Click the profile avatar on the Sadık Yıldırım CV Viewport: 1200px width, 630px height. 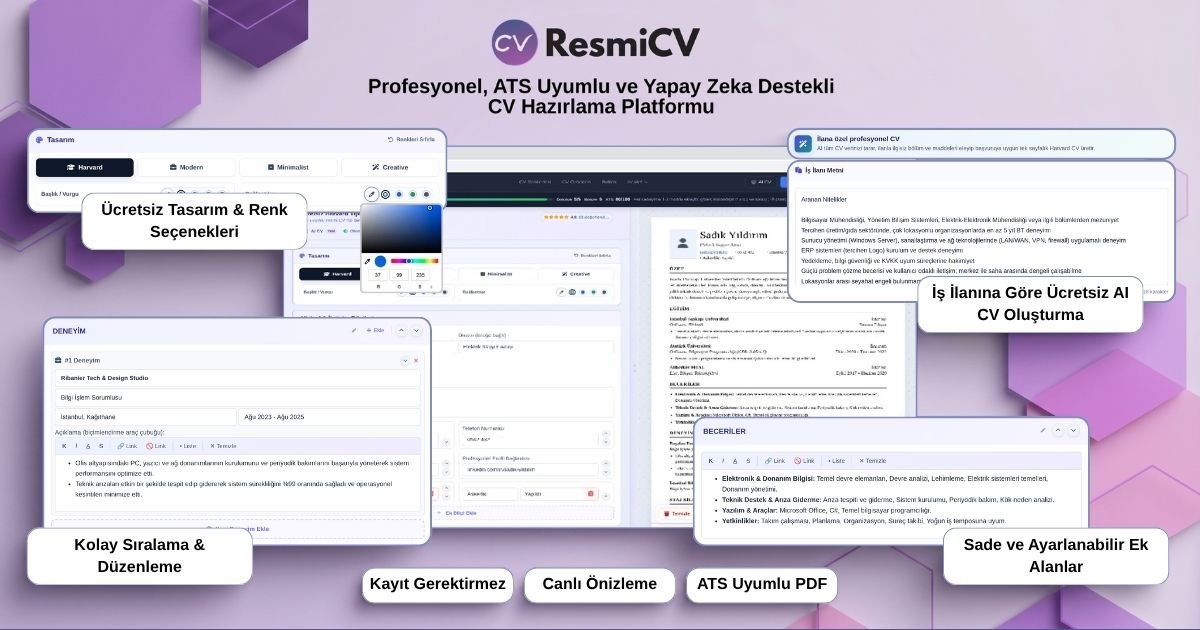(683, 241)
